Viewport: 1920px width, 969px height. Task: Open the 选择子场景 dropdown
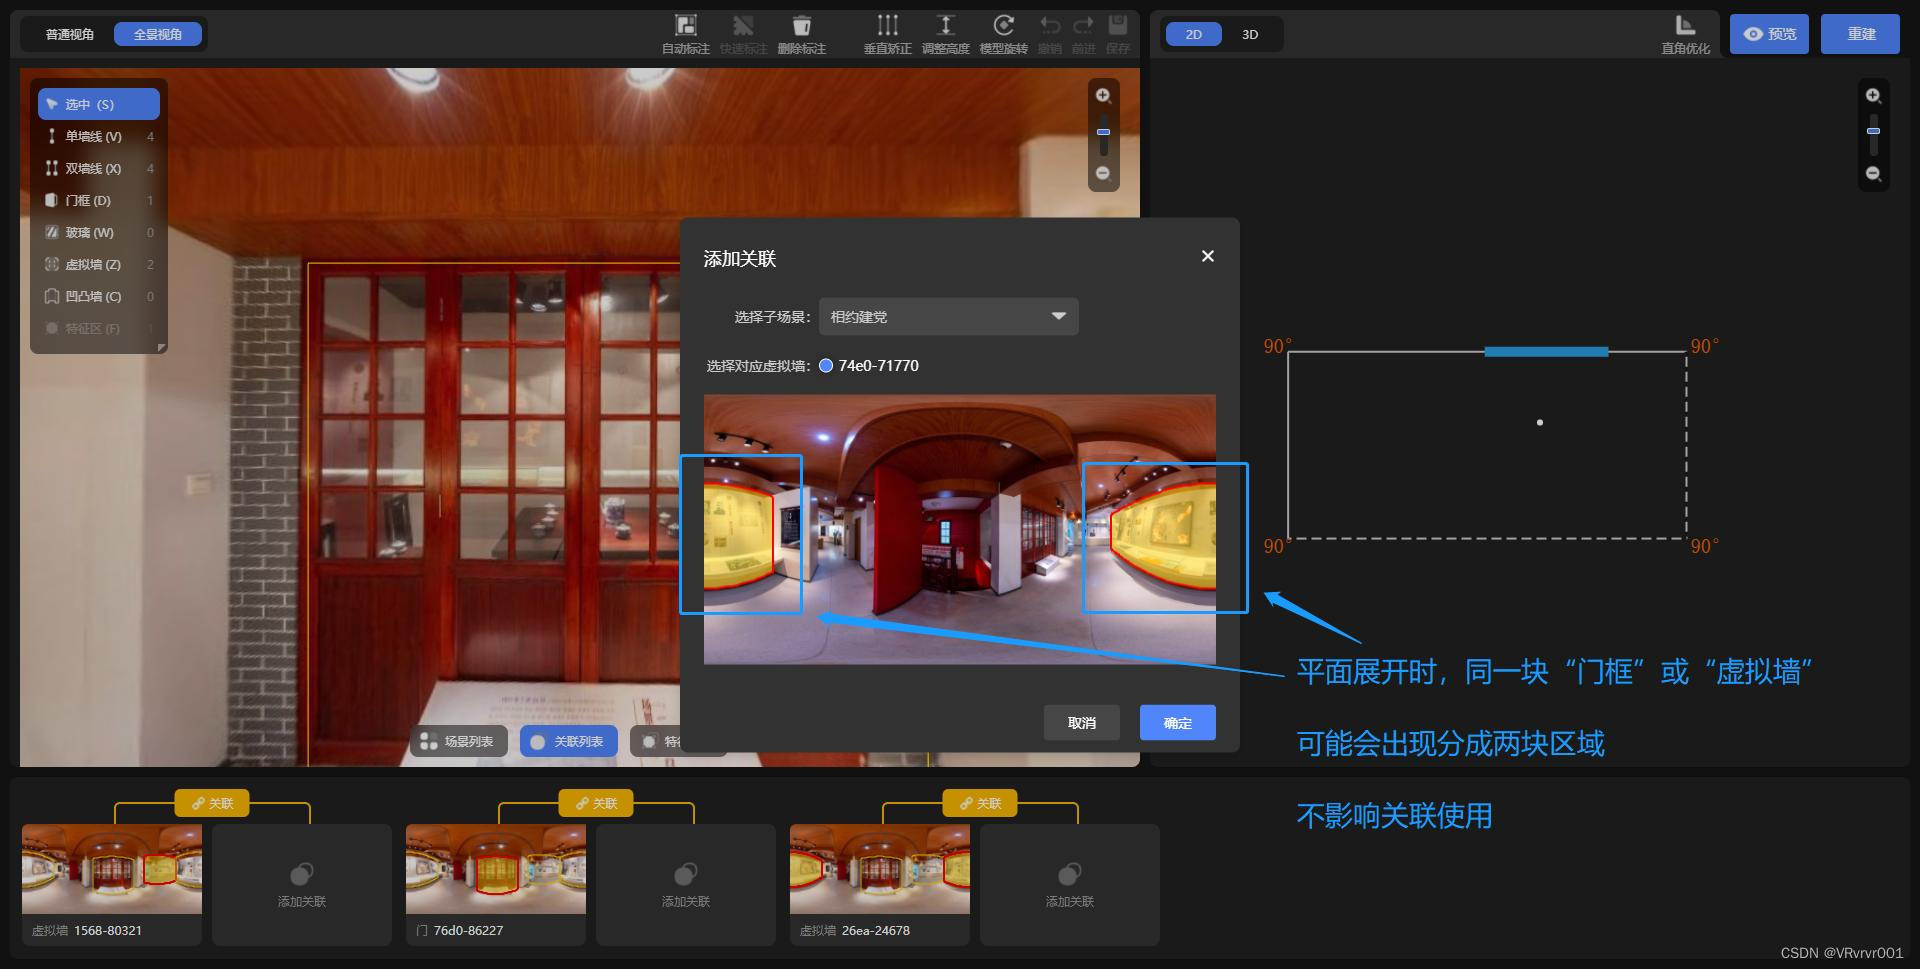(x=948, y=317)
